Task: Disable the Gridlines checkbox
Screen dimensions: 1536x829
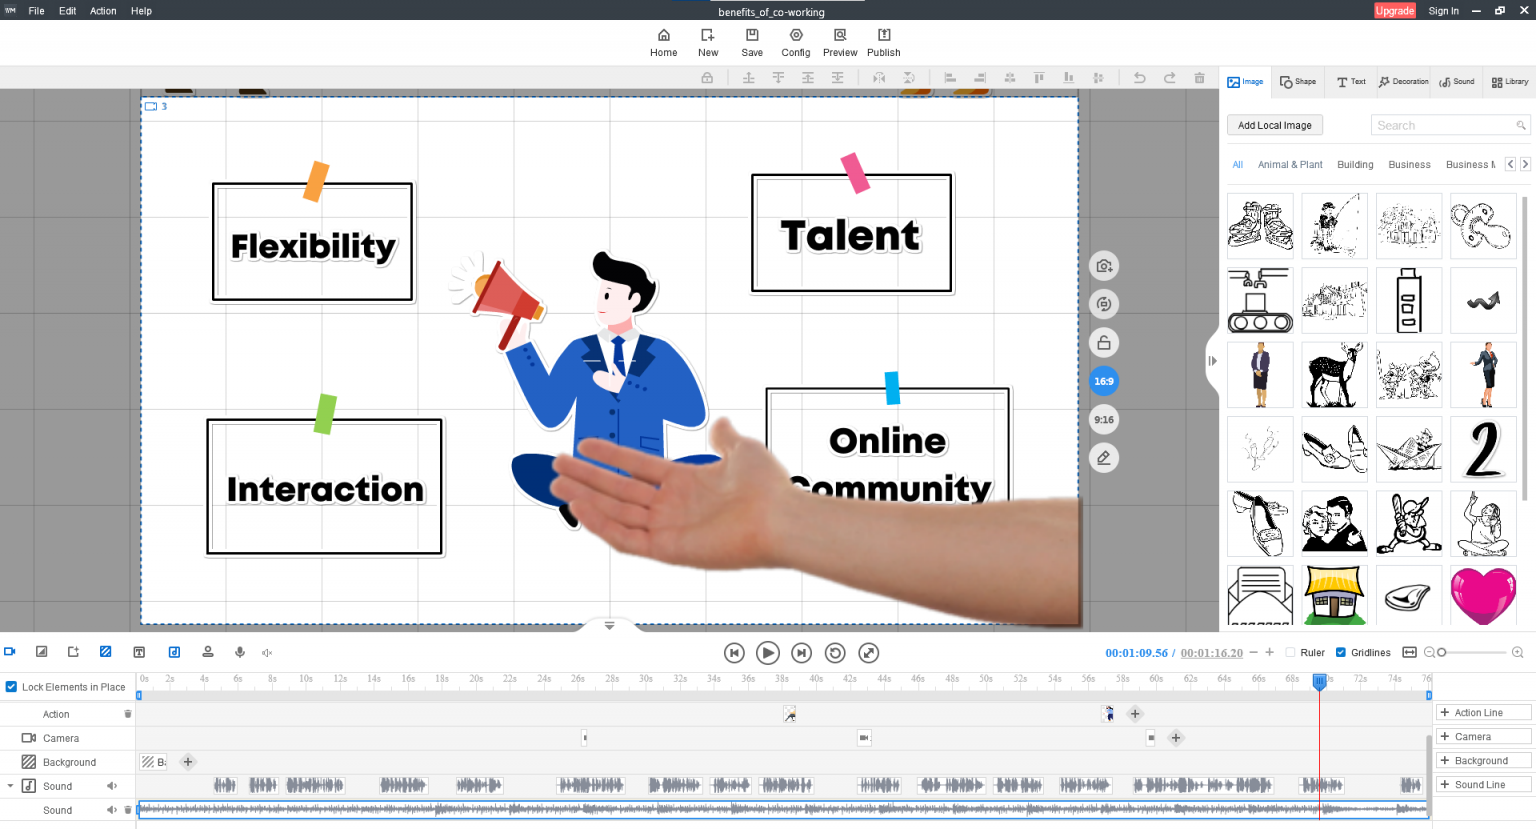Action: tap(1341, 652)
